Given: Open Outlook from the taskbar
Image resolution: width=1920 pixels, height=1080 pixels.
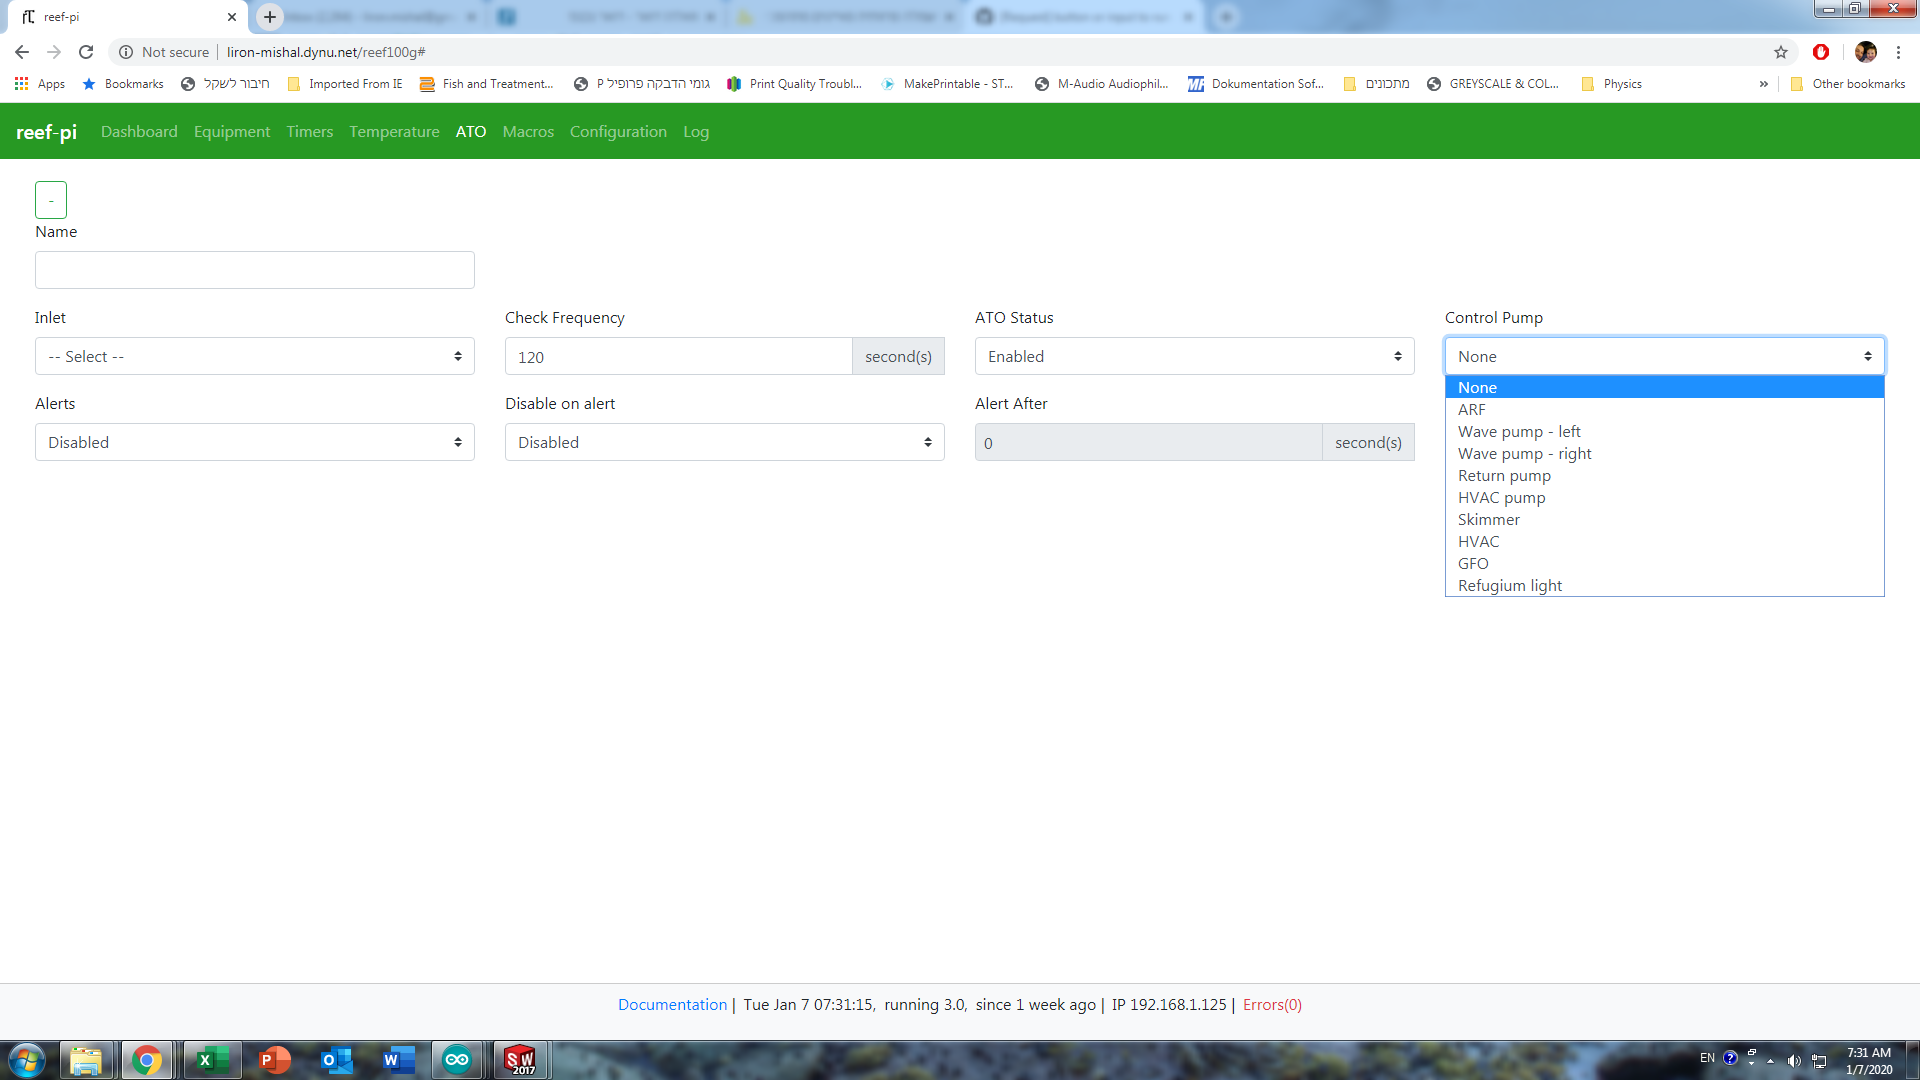Looking at the screenshot, I should click(335, 1059).
